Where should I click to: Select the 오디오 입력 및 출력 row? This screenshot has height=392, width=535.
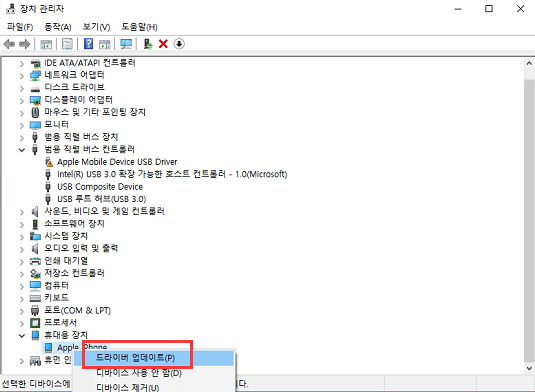coord(81,248)
